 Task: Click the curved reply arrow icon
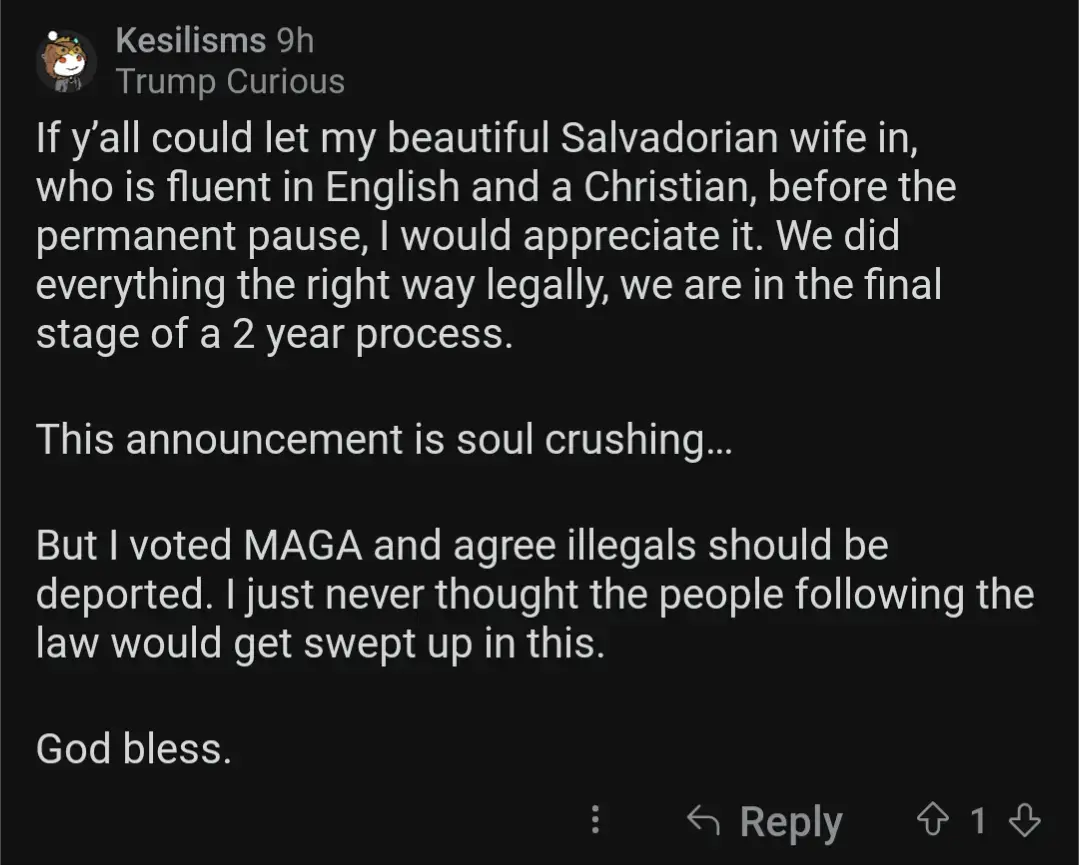click(x=704, y=821)
